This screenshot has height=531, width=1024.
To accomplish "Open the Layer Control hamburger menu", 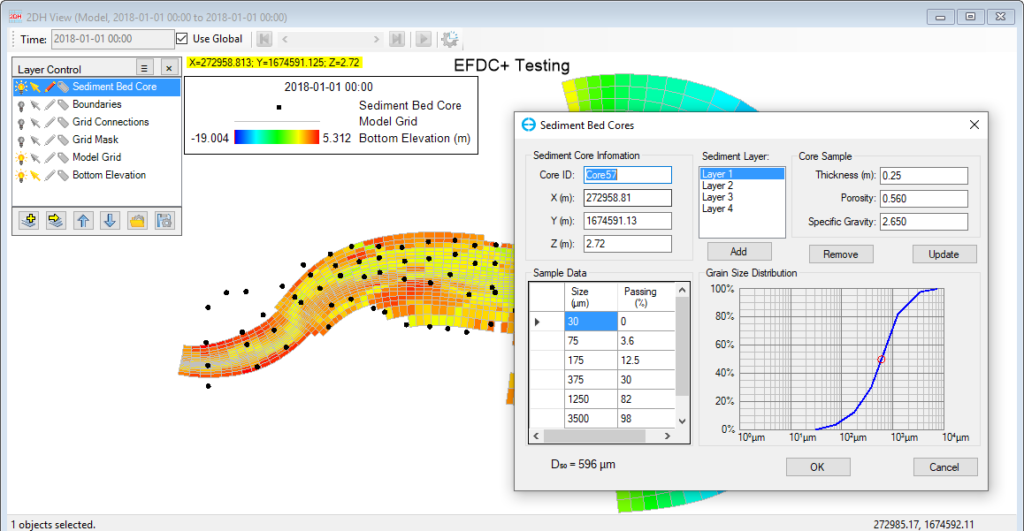I will tap(144, 68).
